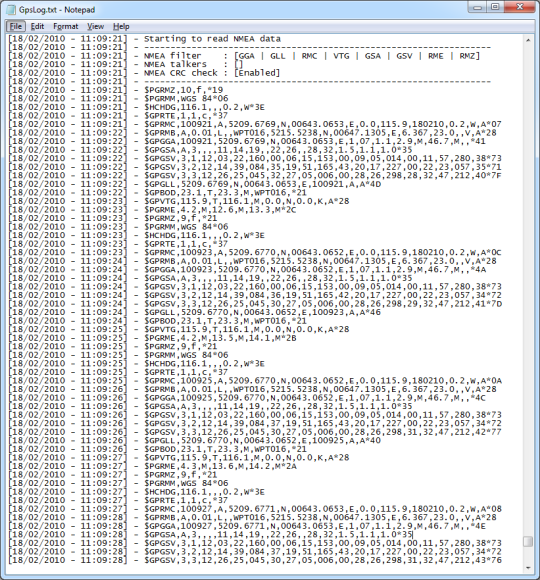This screenshot has width=540, height=580.
Task: Close the GpsLog.txt Notepad window
Action: point(520,7)
